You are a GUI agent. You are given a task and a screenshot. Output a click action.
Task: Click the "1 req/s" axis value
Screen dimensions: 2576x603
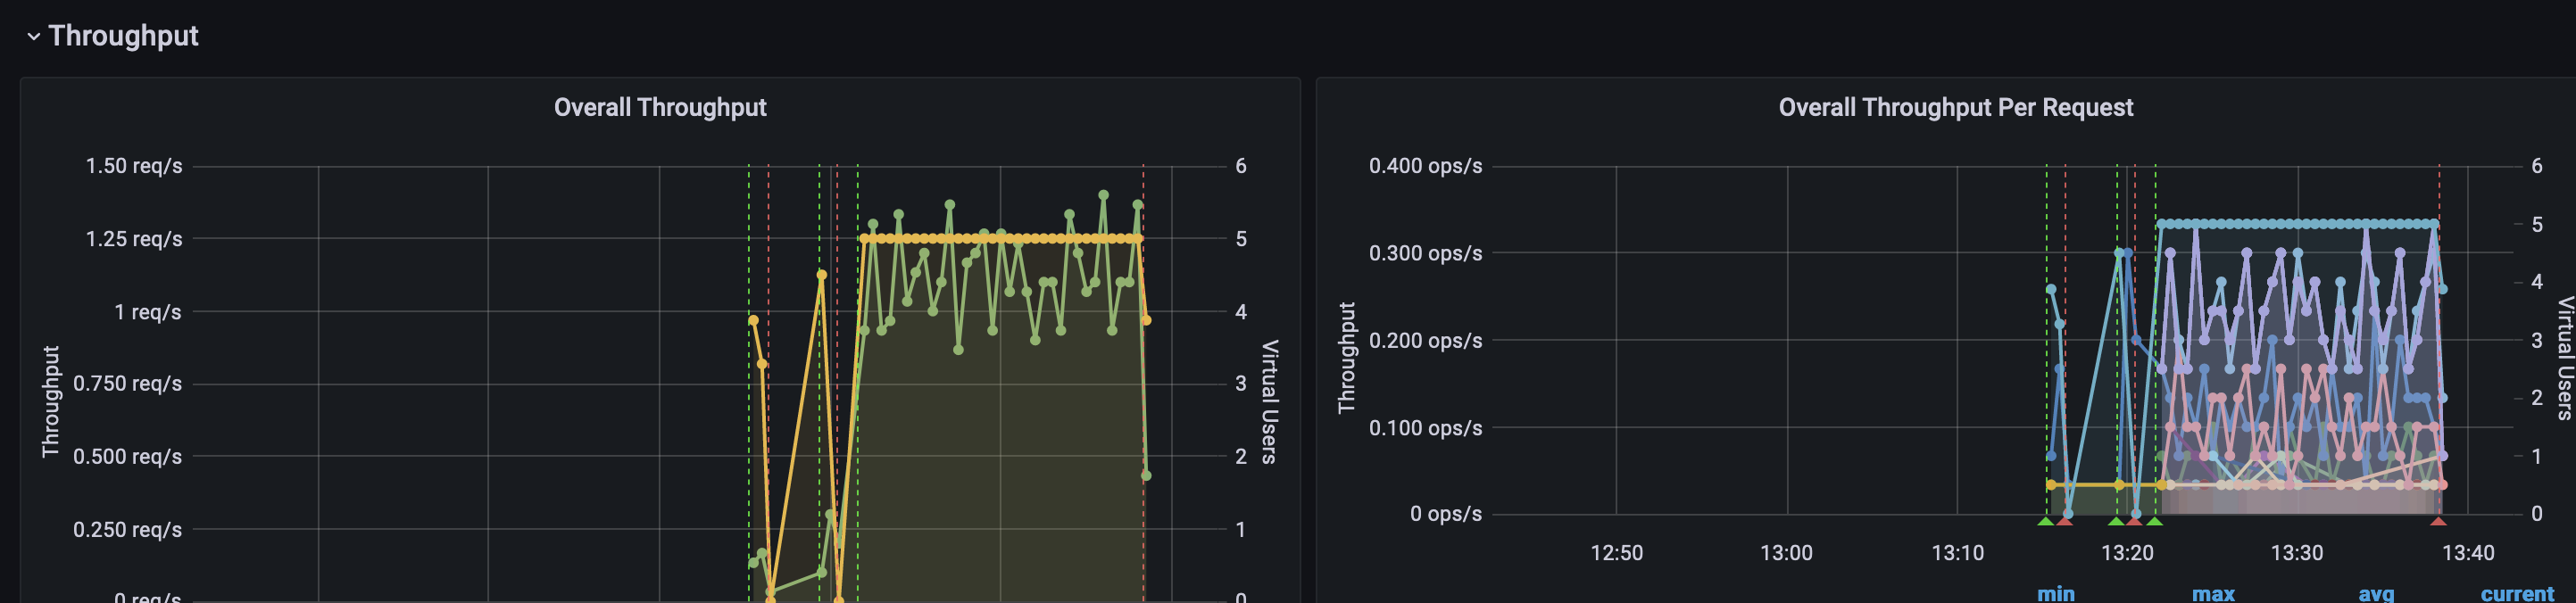148,312
